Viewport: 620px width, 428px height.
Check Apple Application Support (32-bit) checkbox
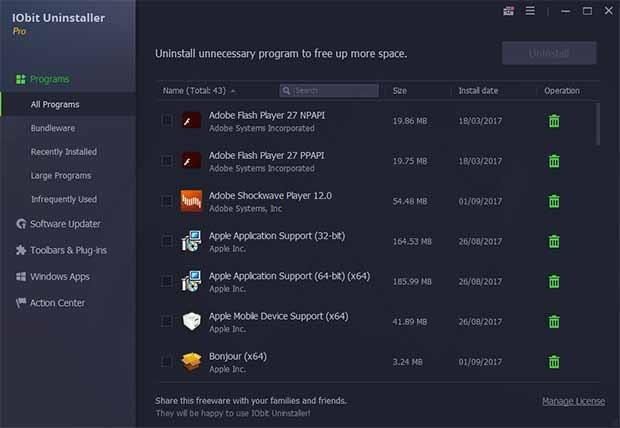[167, 241]
